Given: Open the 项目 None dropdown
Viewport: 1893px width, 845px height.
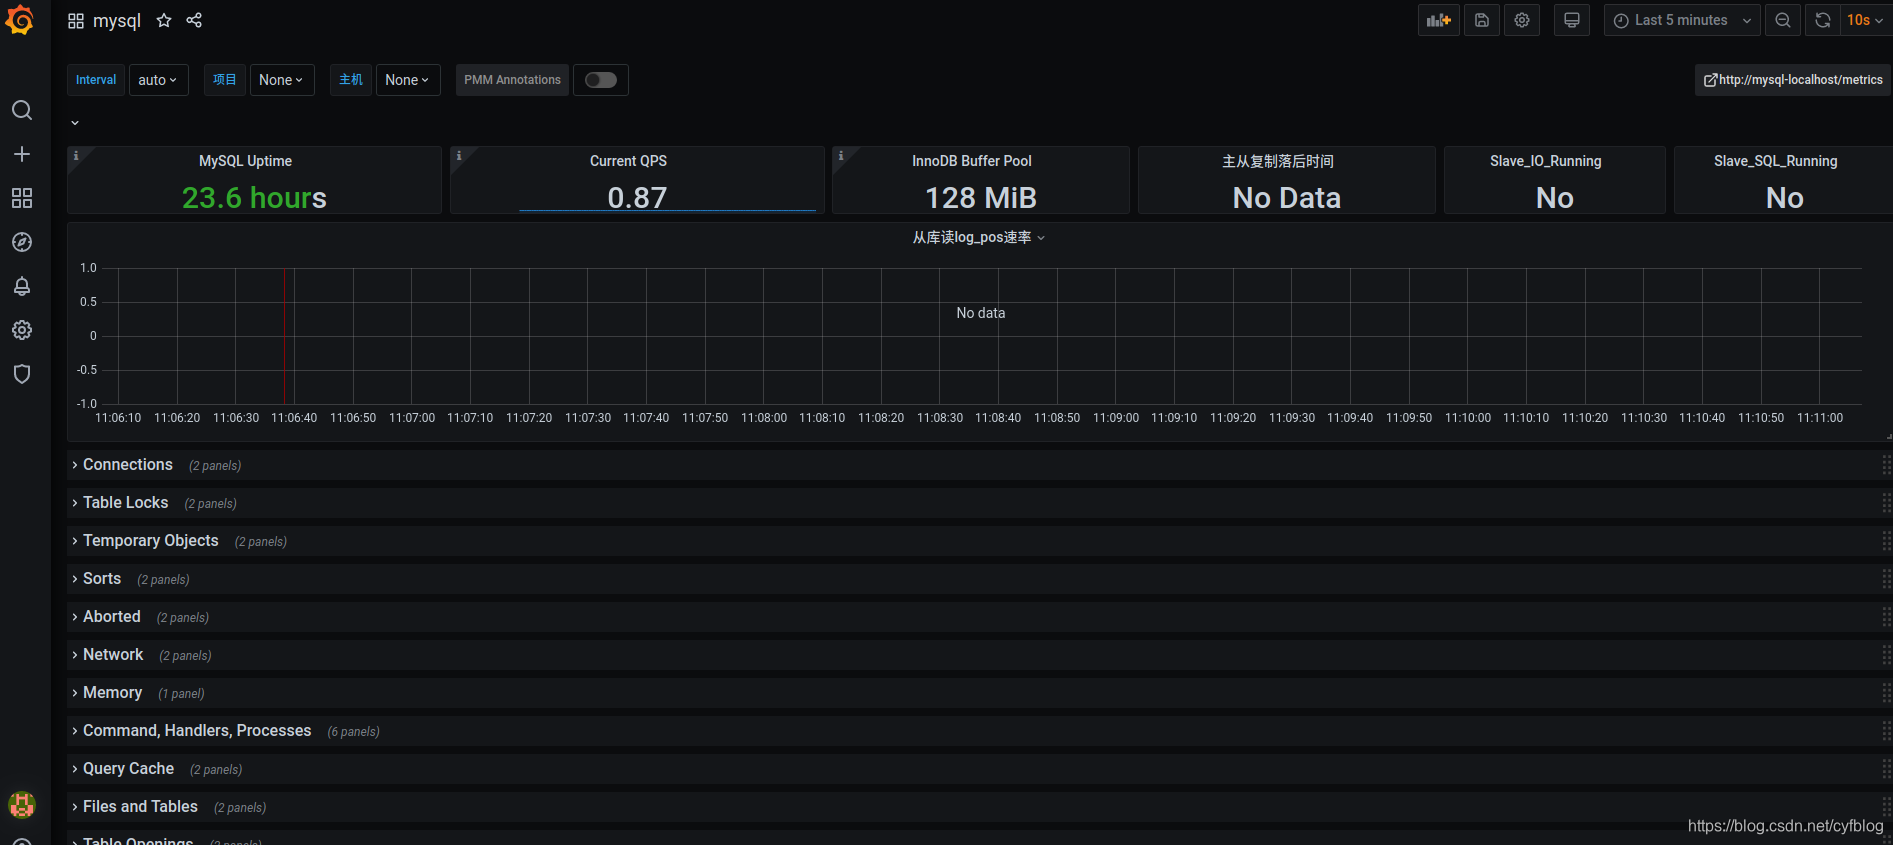Looking at the screenshot, I should coord(282,80).
